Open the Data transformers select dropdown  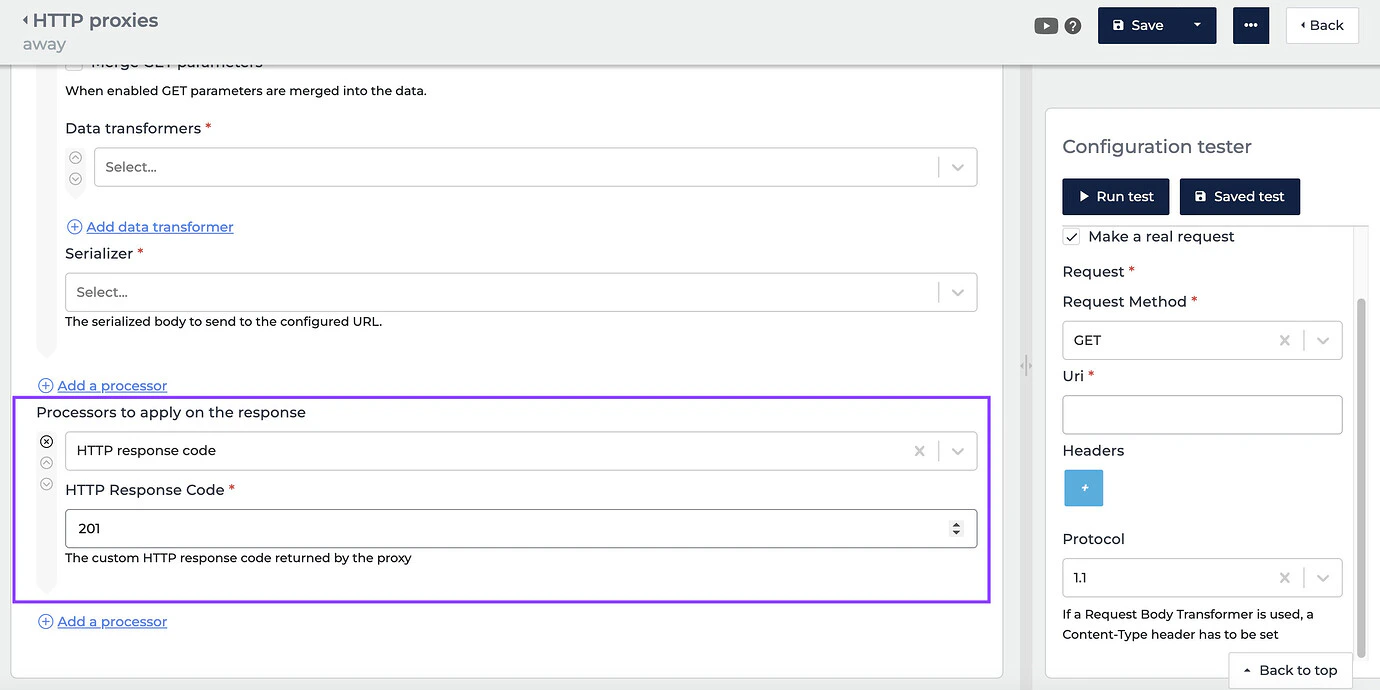point(535,167)
